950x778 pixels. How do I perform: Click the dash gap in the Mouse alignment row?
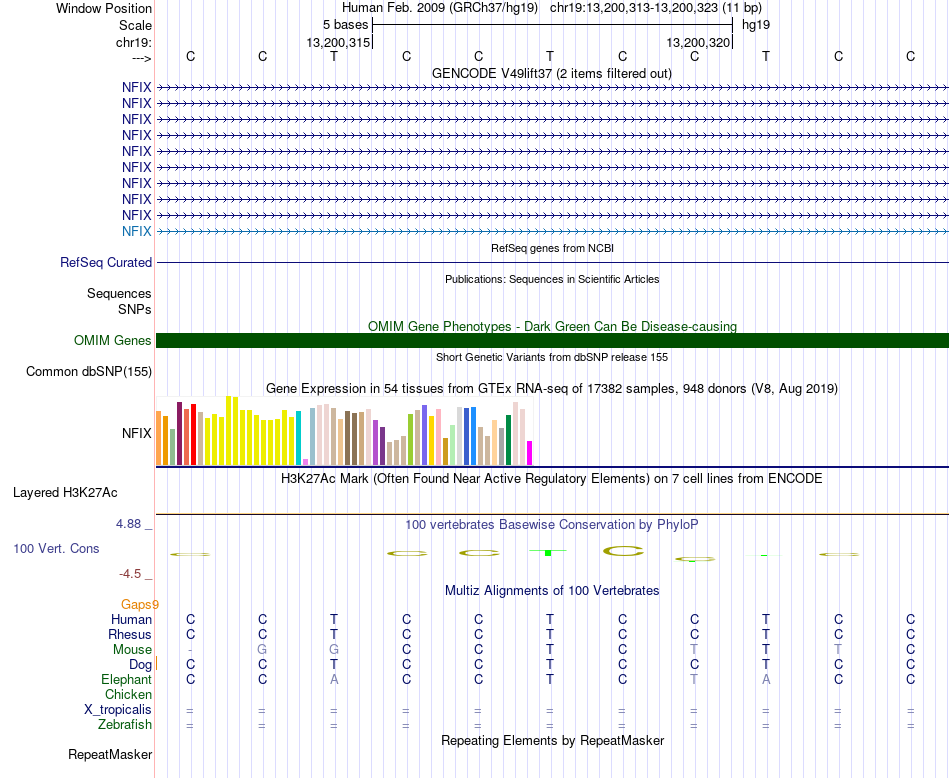click(x=190, y=650)
